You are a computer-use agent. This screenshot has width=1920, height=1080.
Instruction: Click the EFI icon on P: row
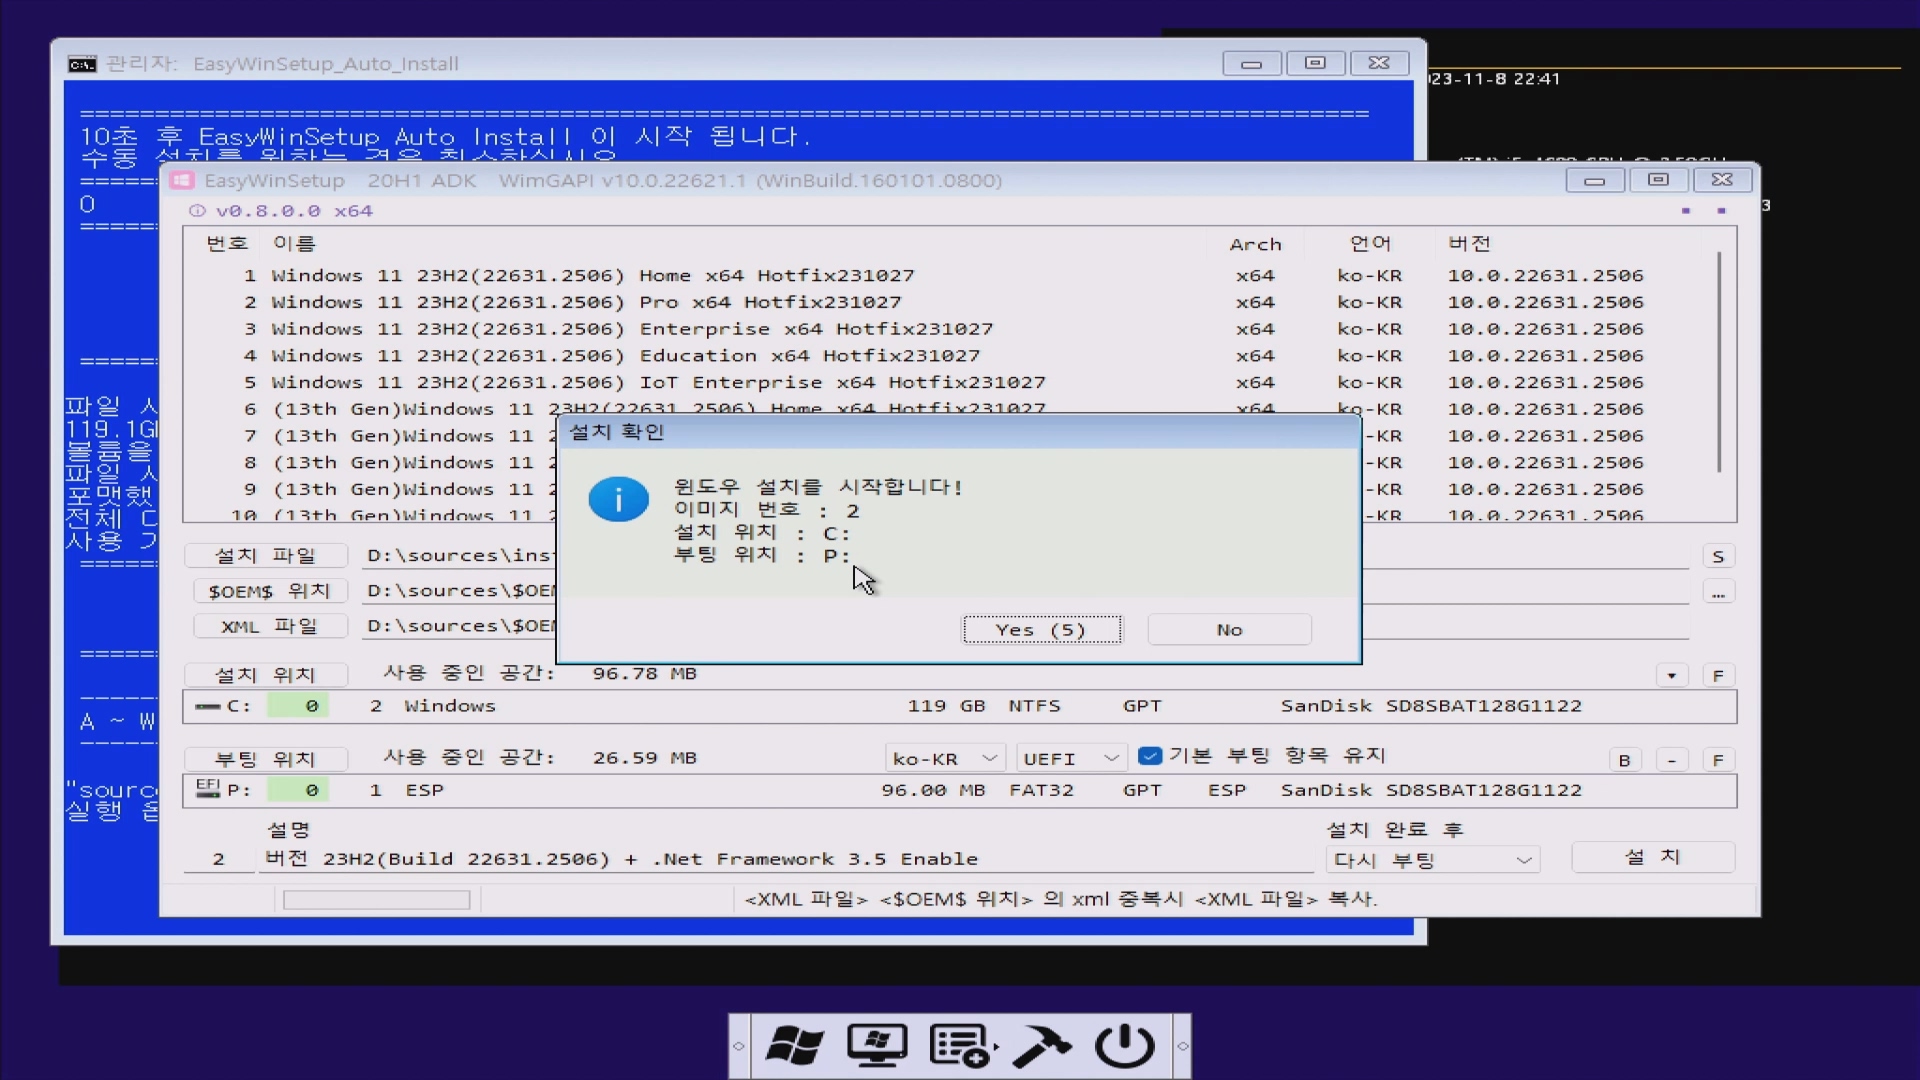tap(208, 789)
